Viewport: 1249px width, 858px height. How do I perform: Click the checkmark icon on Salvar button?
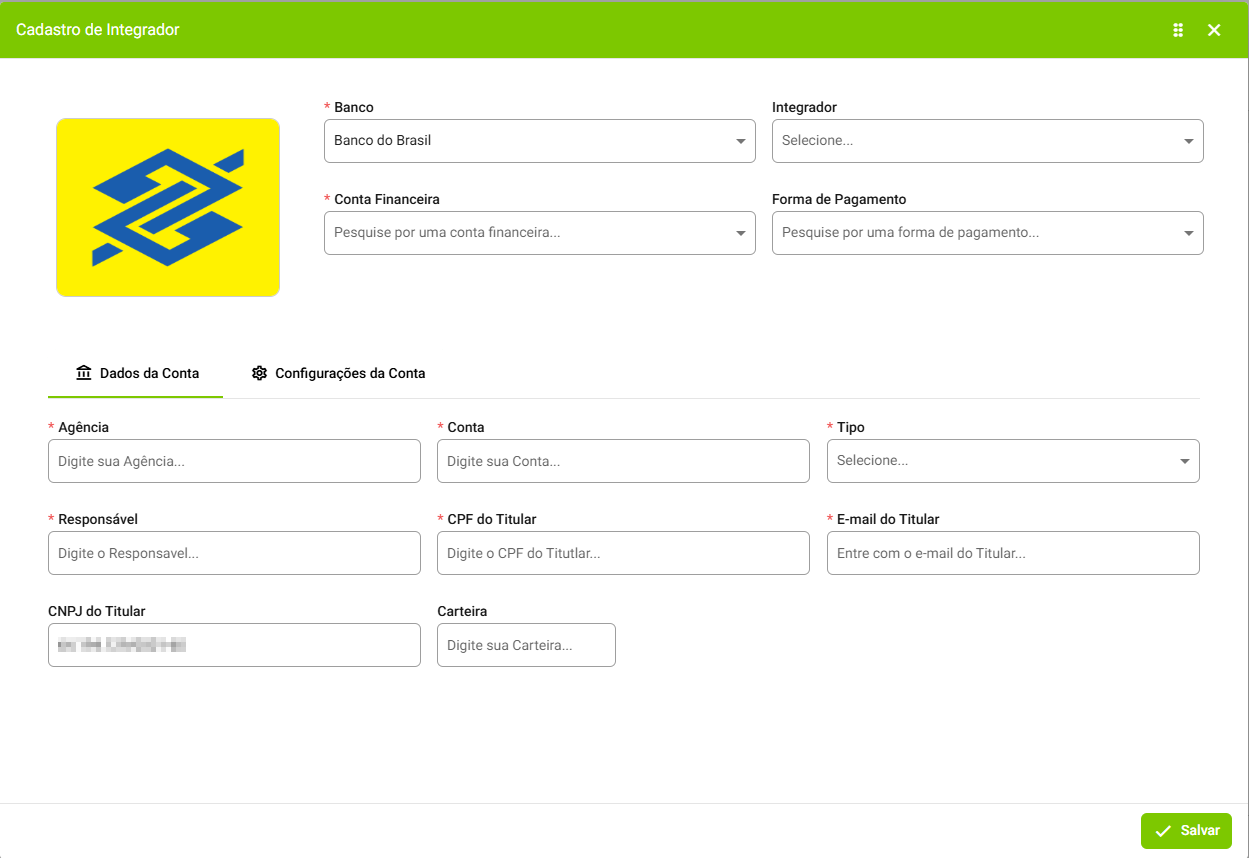tap(1163, 831)
